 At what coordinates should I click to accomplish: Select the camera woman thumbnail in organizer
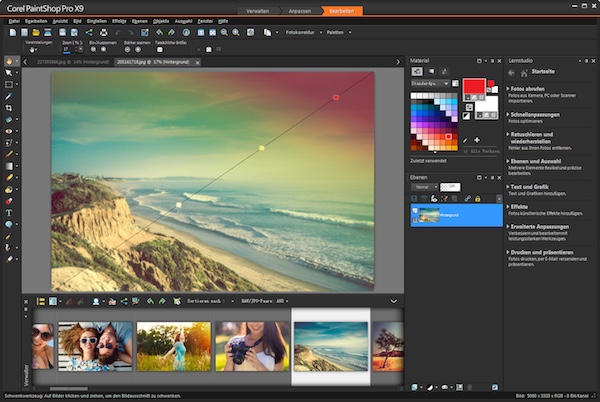[252, 346]
